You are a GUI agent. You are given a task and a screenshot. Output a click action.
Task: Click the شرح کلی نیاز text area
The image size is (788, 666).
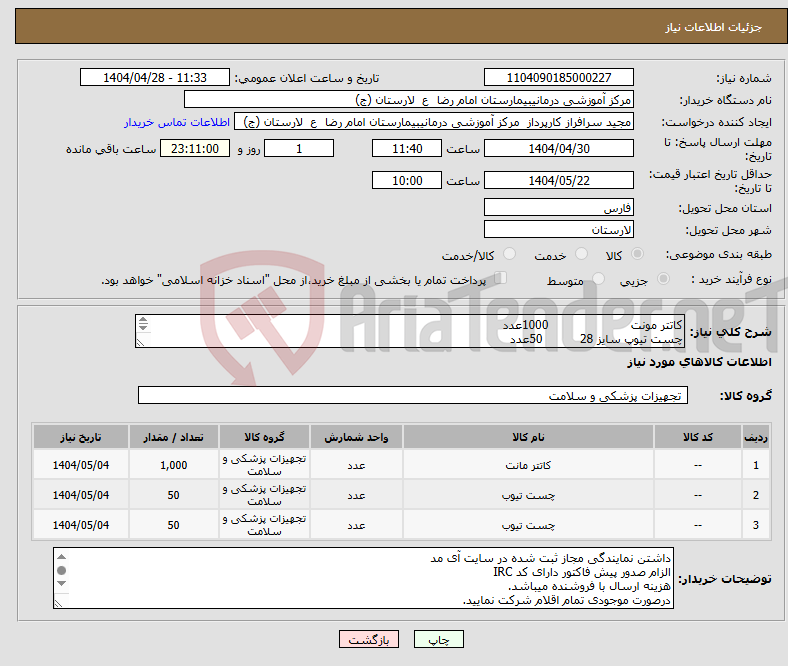tap(410, 331)
